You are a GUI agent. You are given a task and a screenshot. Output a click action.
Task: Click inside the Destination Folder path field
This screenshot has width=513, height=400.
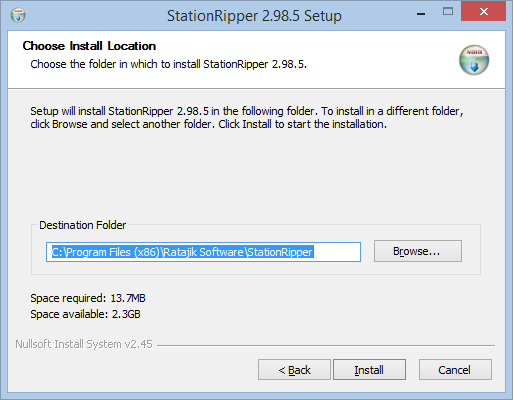(x=203, y=252)
